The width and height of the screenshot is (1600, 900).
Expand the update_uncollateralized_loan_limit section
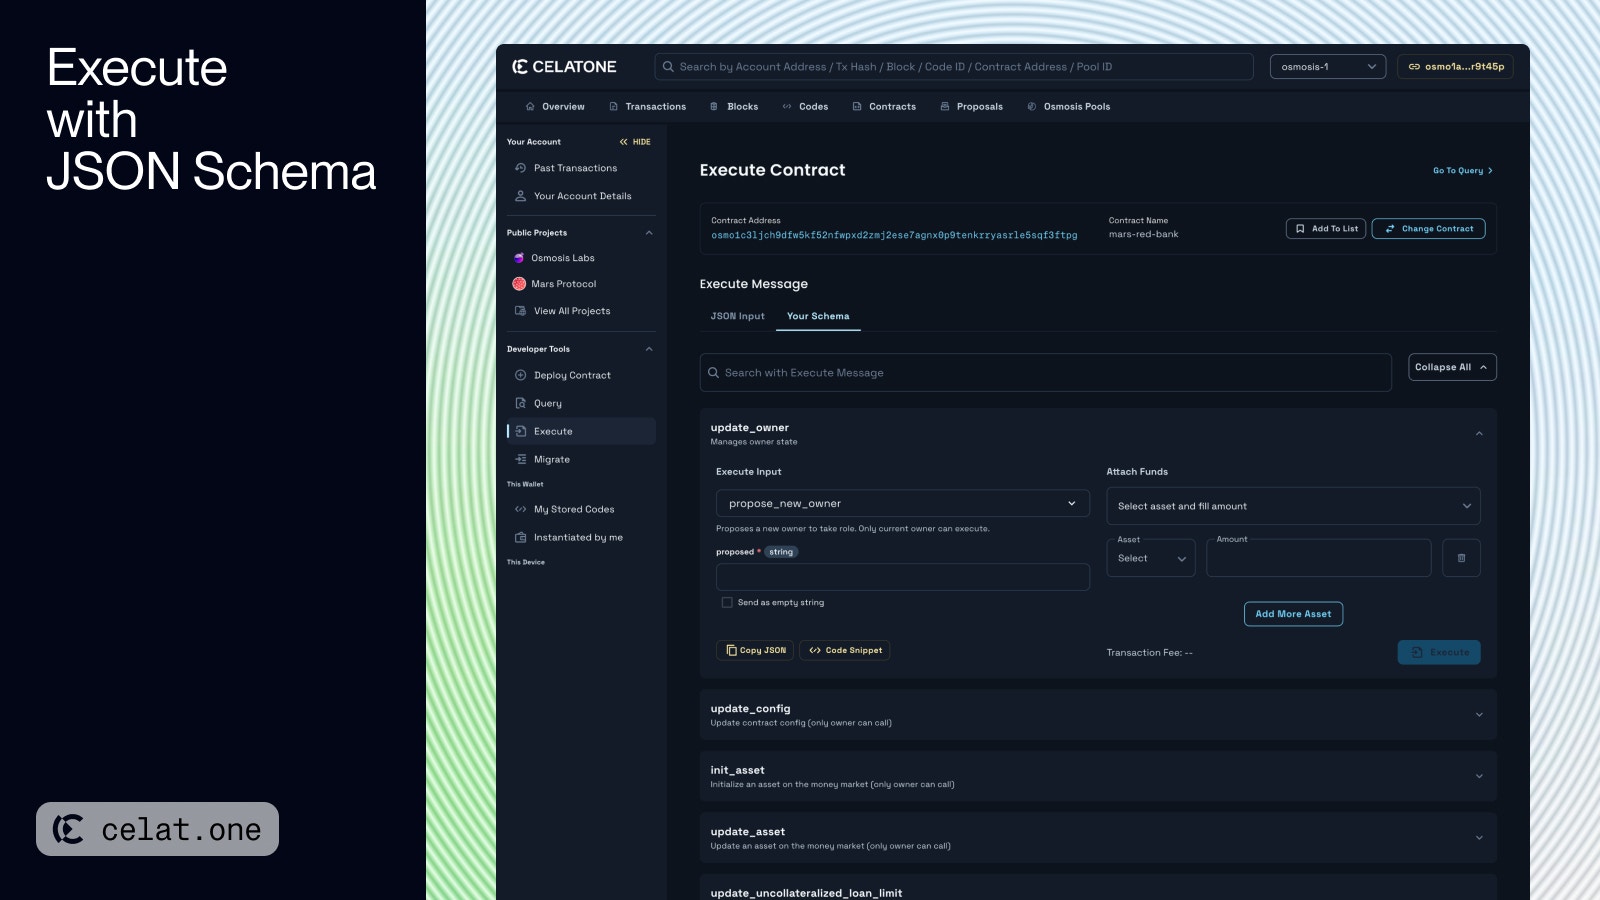(x=1098, y=888)
